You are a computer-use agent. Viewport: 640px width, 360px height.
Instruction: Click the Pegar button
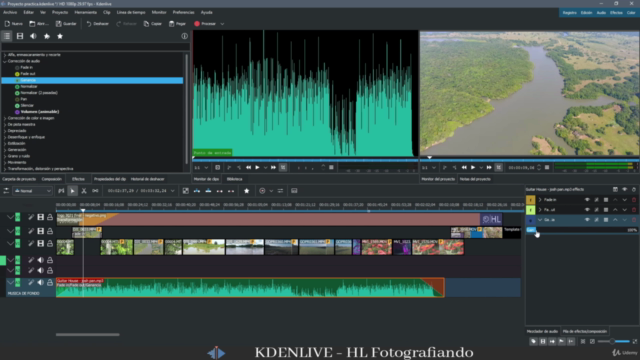[x=178, y=24]
